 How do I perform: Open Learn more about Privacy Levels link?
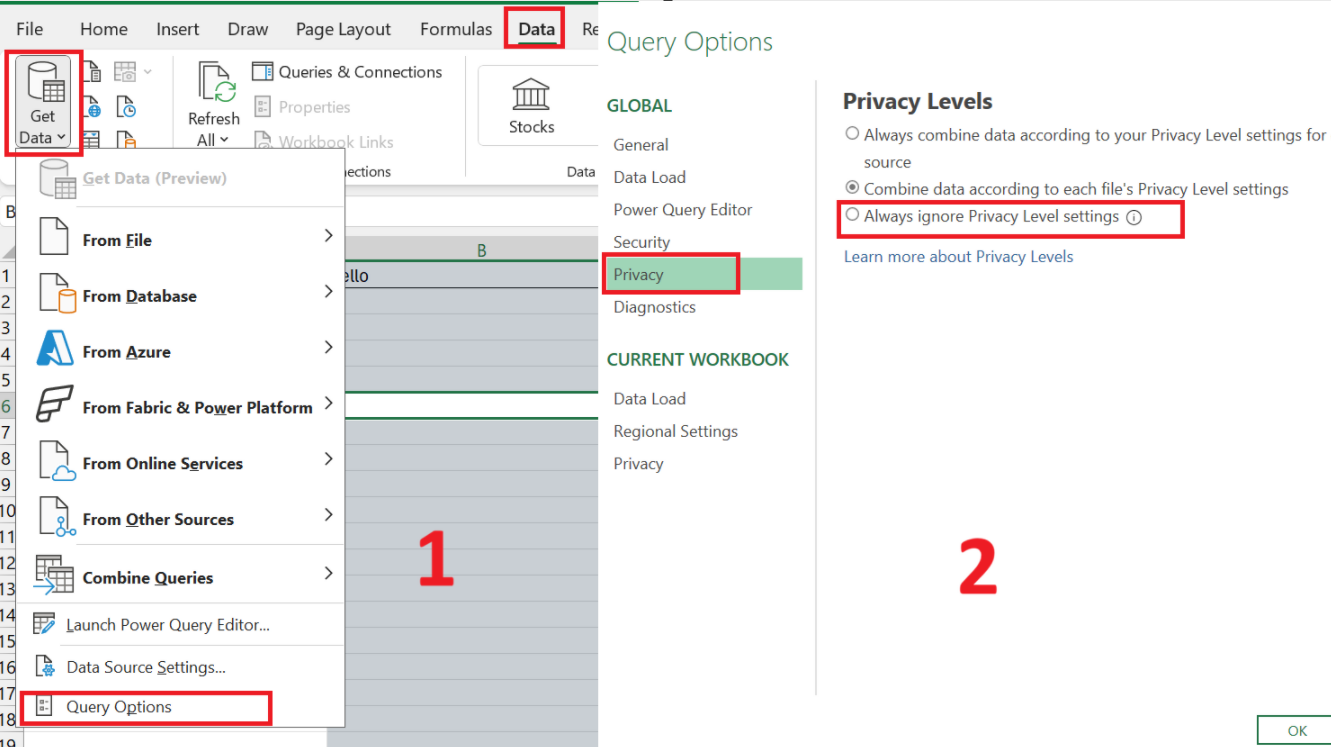(x=958, y=257)
